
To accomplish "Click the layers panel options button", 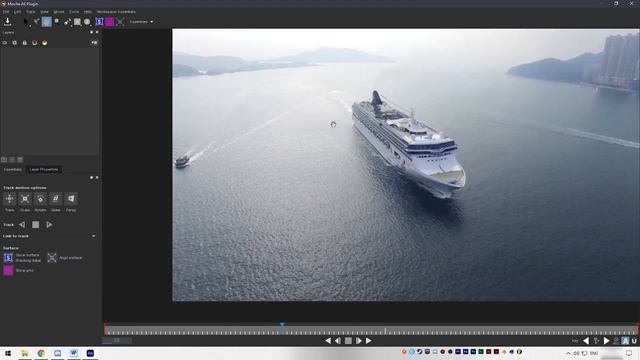I will pyautogui.click(x=94, y=42).
